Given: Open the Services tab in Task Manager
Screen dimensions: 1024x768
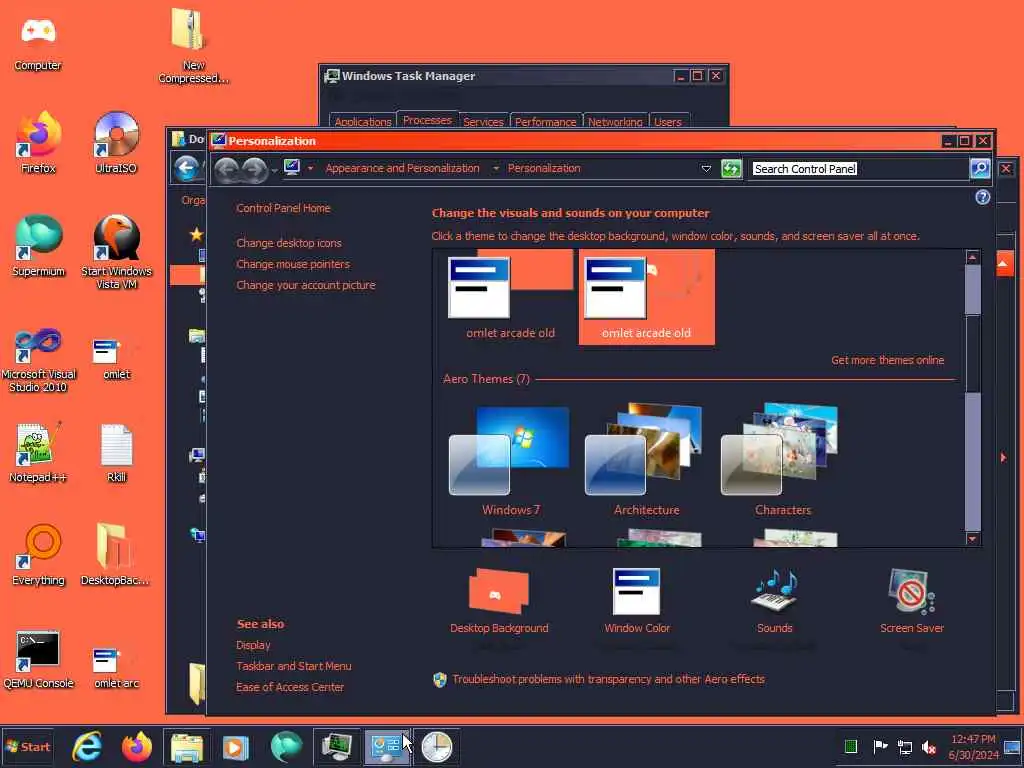Looking at the screenshot, I should (483, 121).
